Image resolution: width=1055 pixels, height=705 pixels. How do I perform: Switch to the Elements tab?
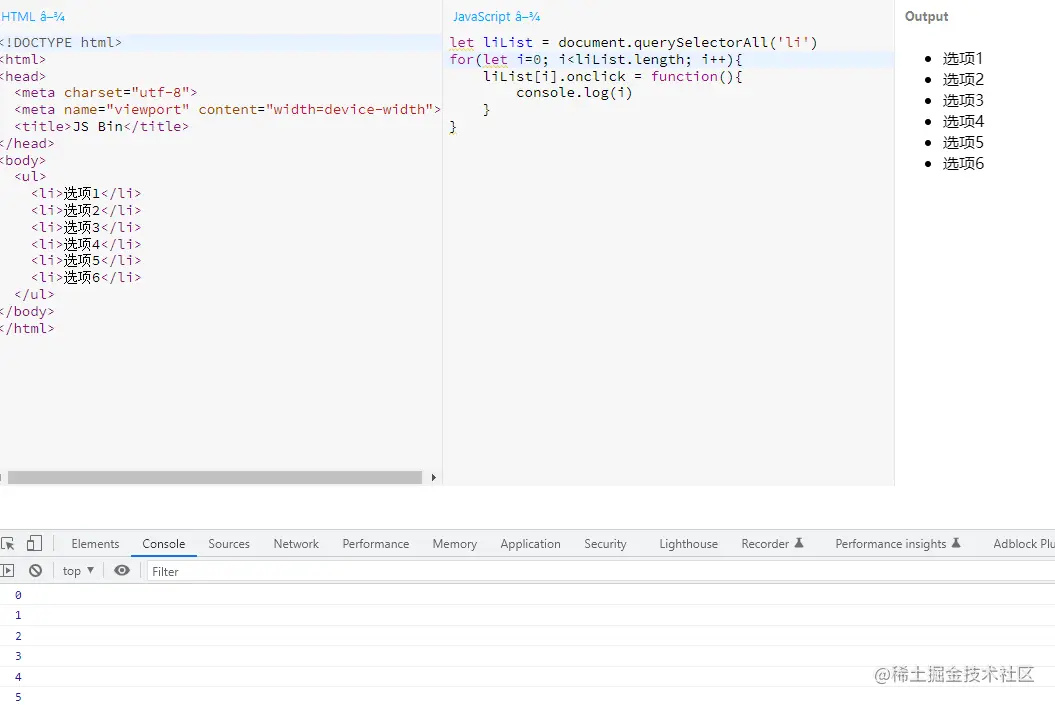(x=96, y=544)
